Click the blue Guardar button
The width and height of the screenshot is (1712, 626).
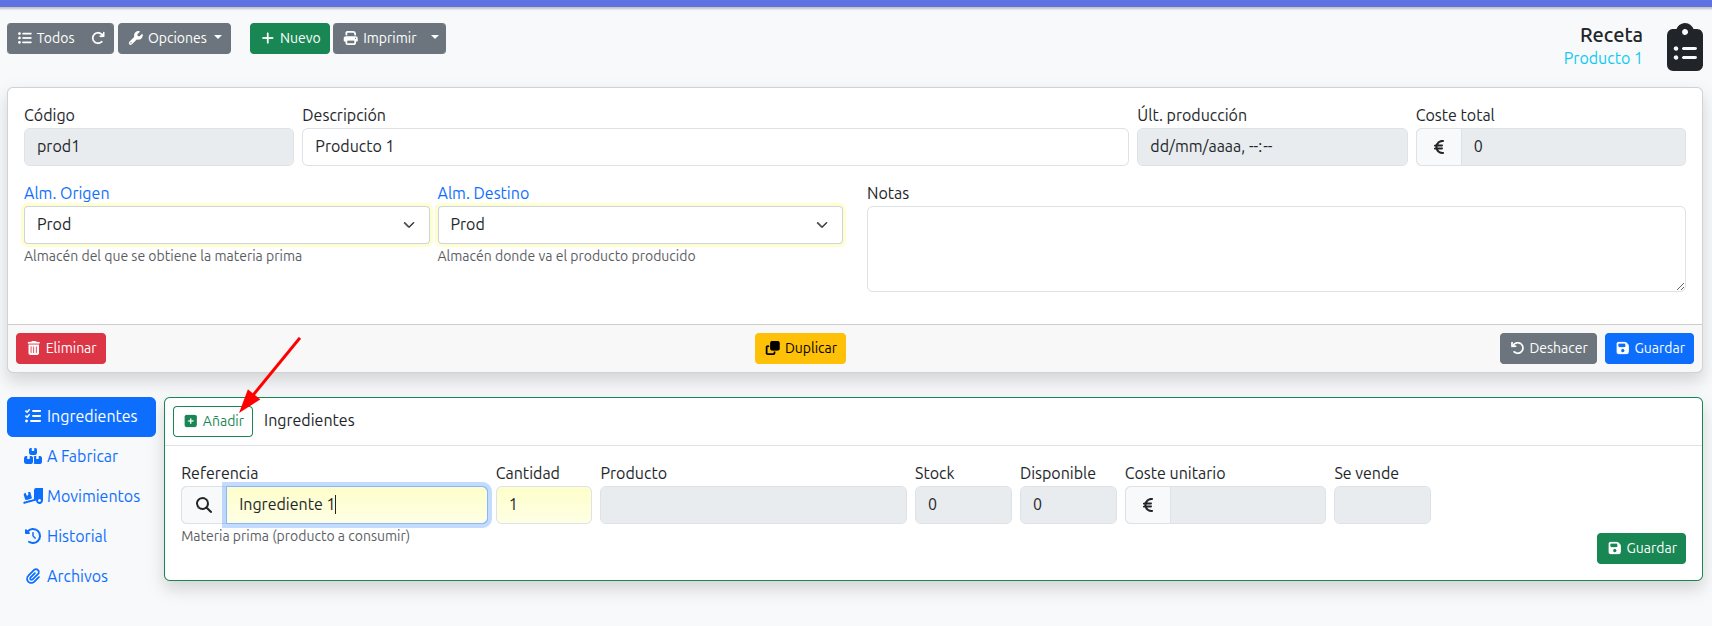[x=1648, y=348]
